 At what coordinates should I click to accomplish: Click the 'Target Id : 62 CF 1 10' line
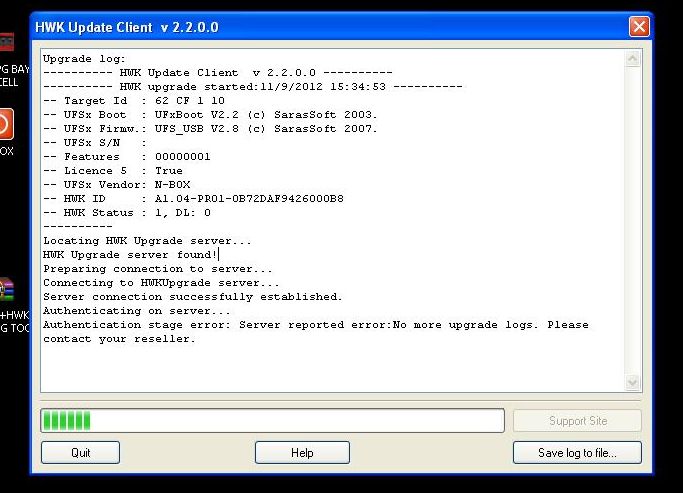[x=134, y=101]
